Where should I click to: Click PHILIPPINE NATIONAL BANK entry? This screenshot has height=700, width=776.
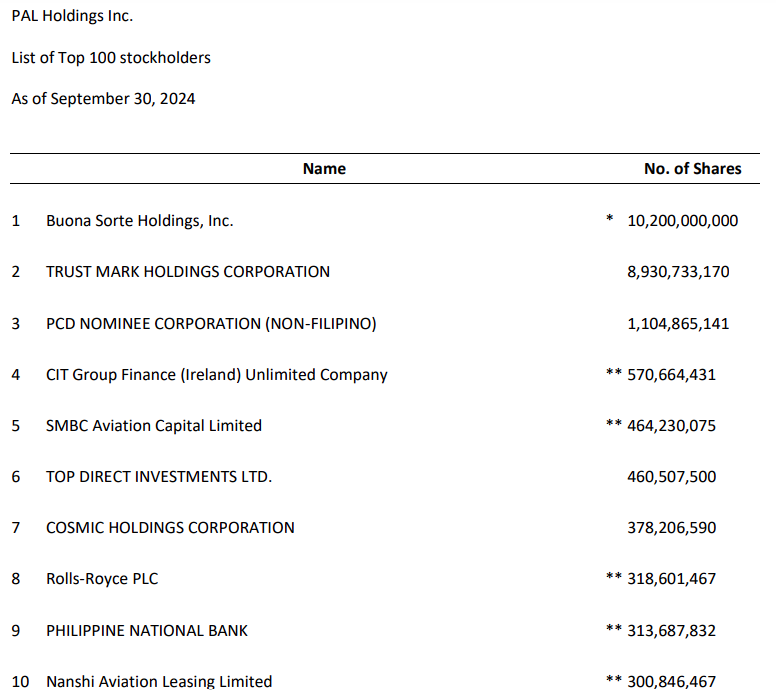pos(147,630)
